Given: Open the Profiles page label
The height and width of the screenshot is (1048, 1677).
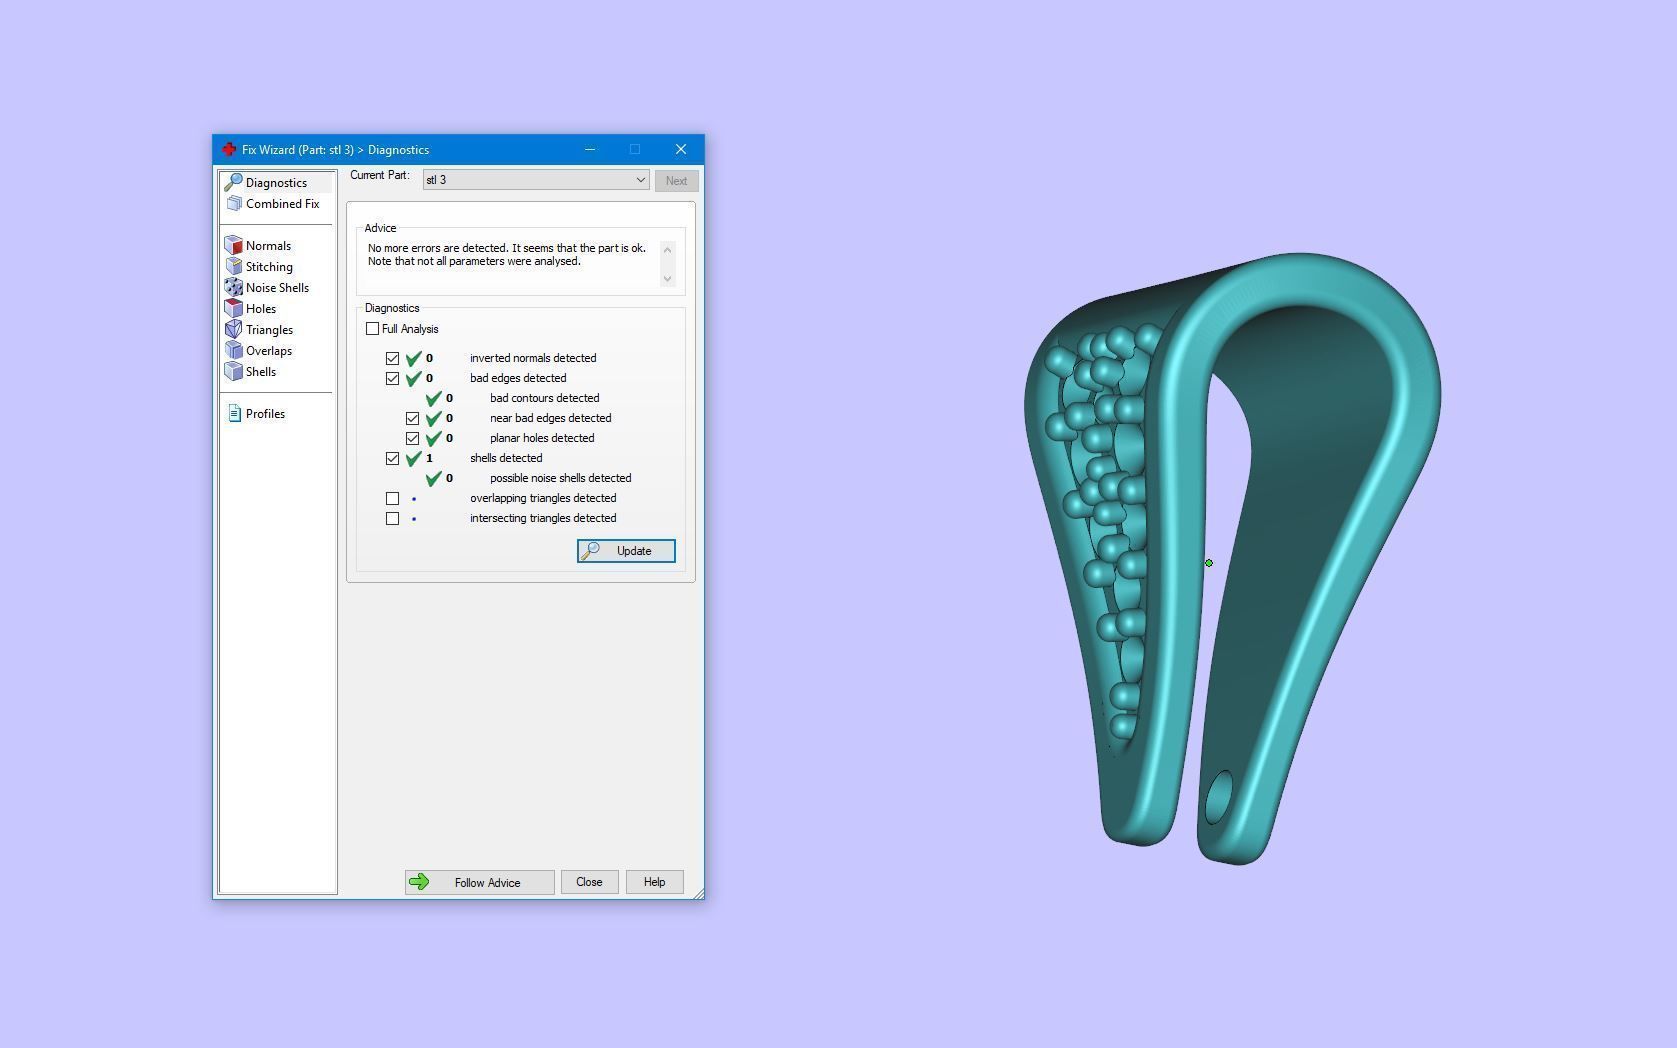Looking at the screenshot, I should pos(265,414).
